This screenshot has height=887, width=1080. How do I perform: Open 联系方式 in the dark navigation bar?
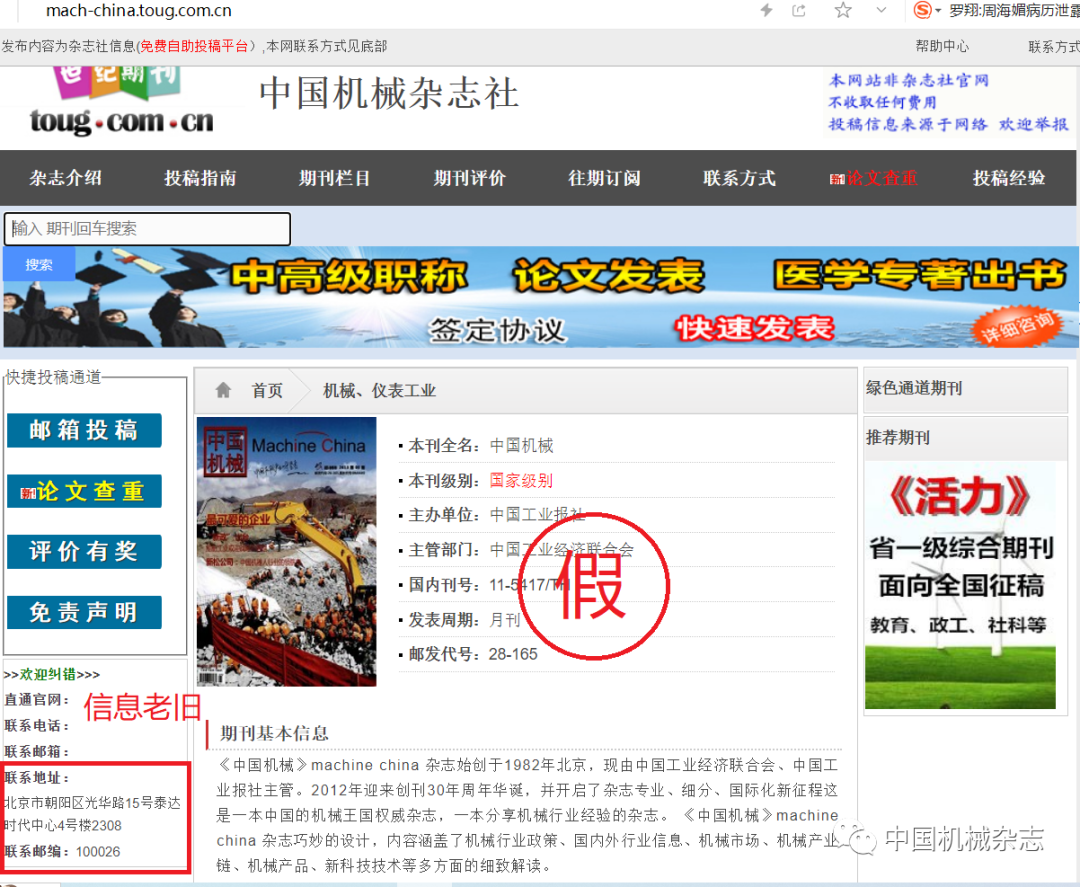coord(739,178)
